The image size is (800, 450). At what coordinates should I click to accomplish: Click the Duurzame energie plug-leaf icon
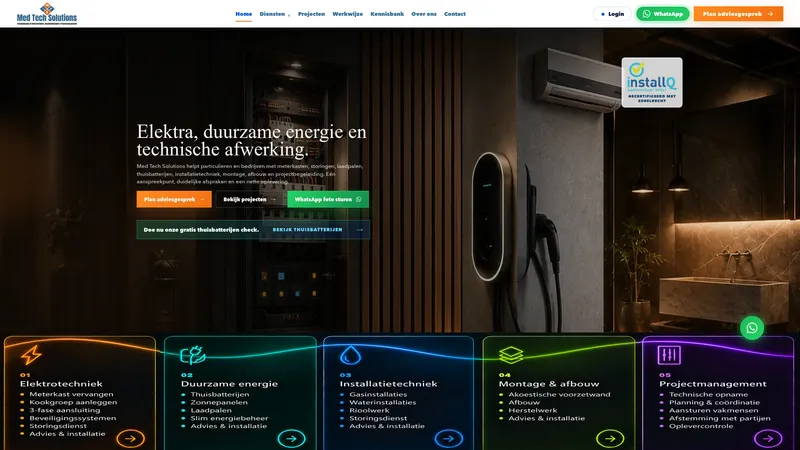coord(193,355)
